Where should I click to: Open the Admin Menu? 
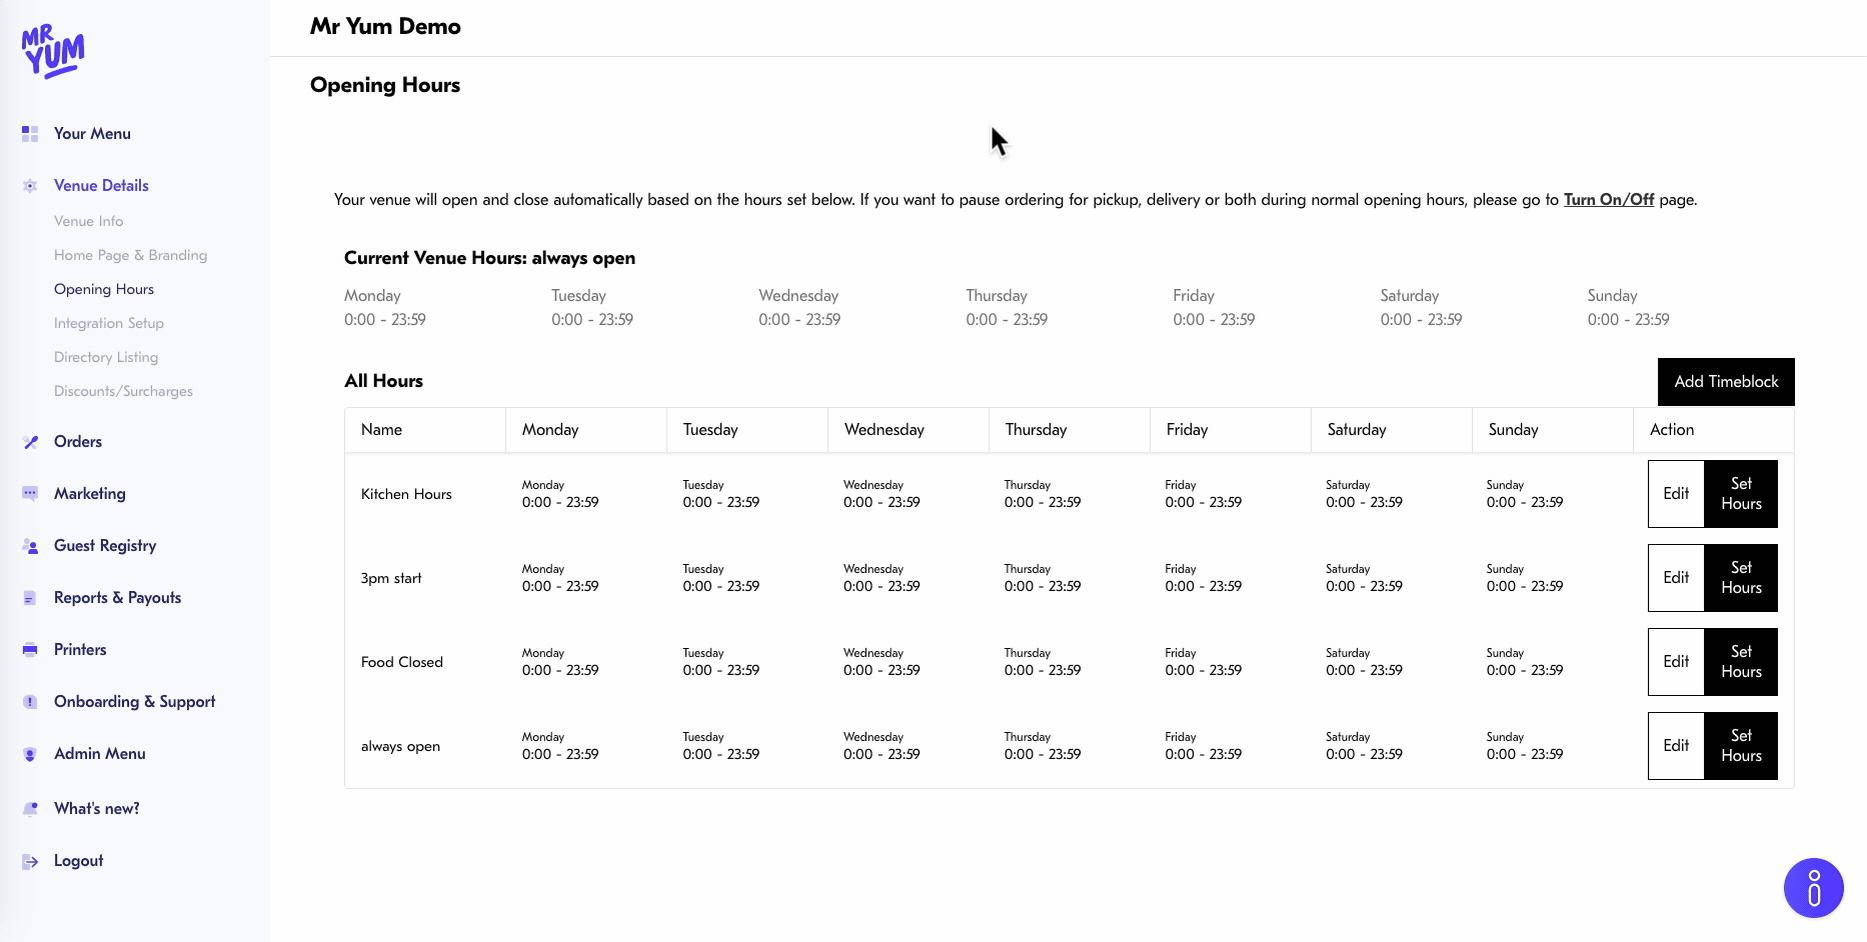coord(100,754)
